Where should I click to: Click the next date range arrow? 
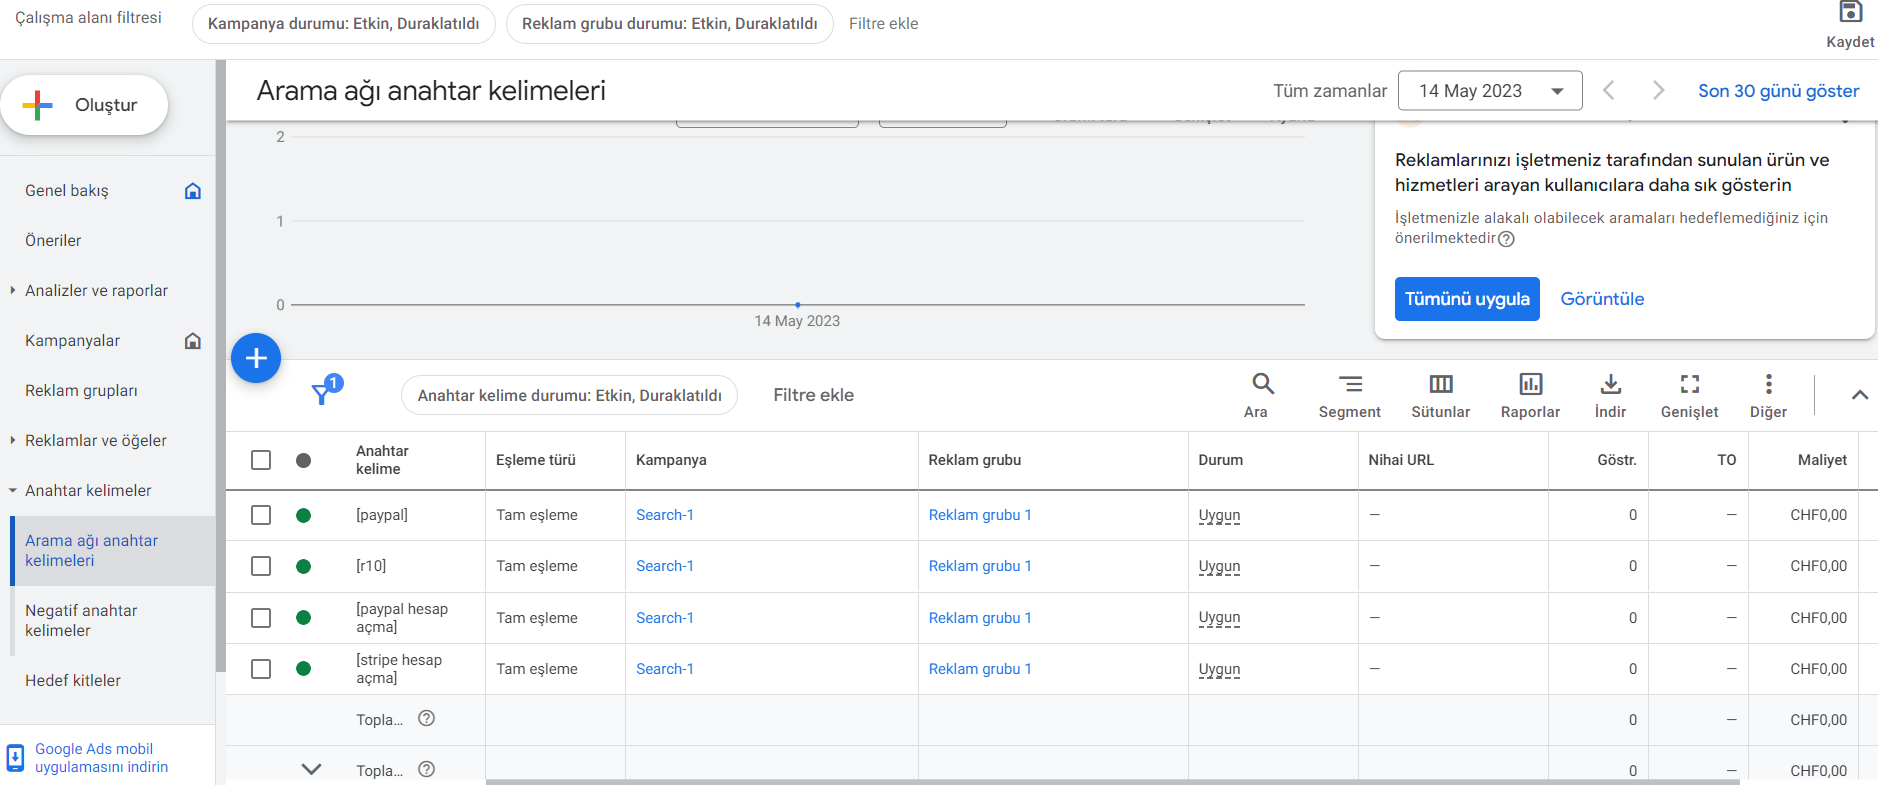point(1658,90)
